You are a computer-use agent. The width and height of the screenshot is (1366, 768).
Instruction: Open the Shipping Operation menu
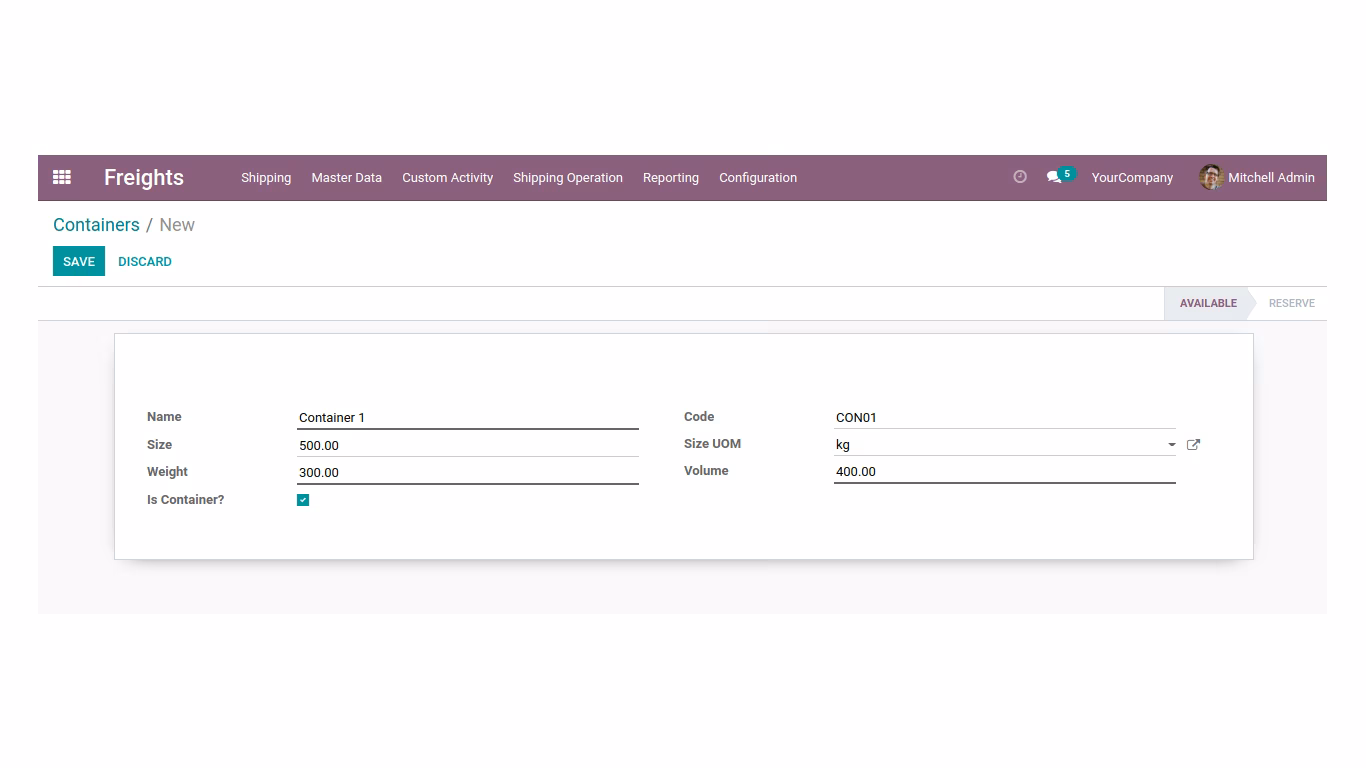pos(568,178)
